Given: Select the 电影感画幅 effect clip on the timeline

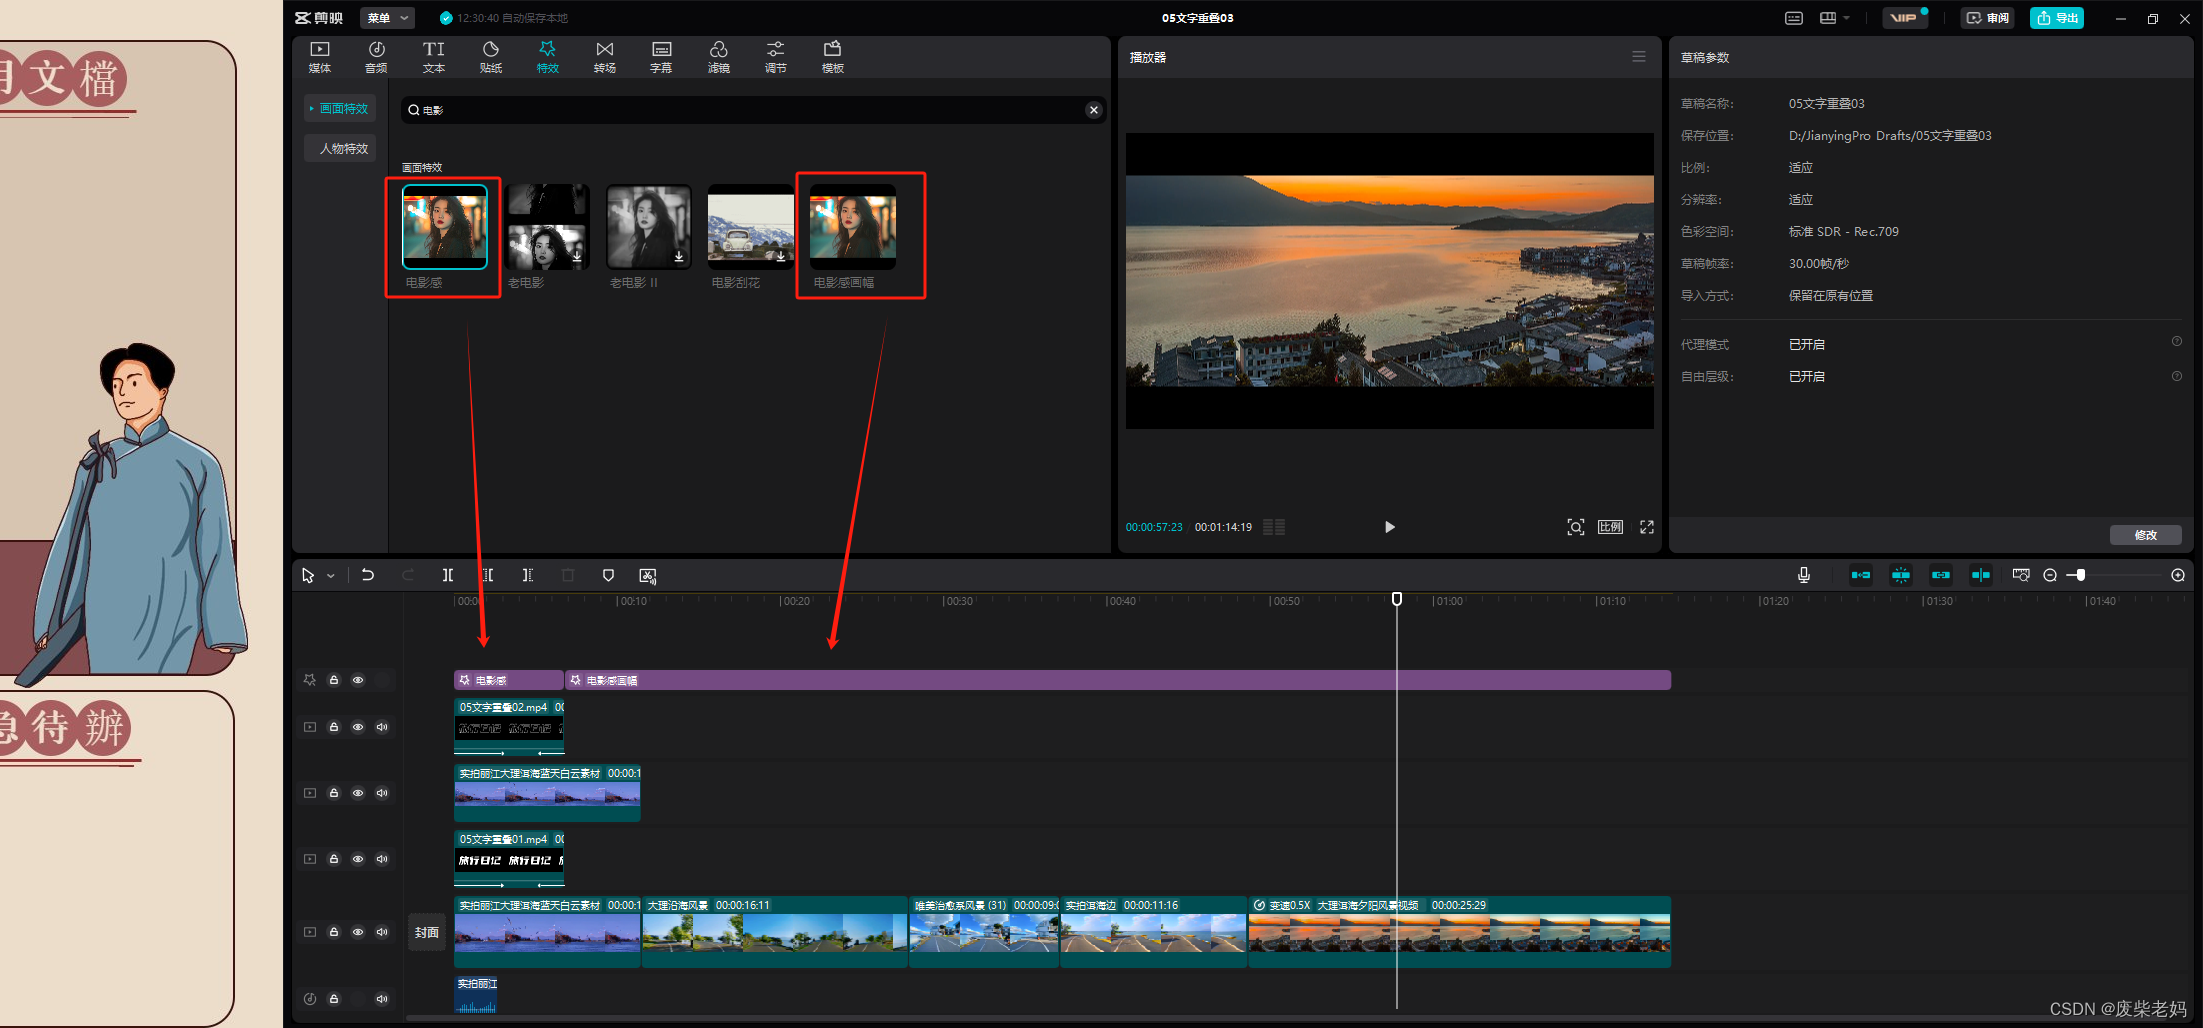Looking at the screenshot, I should click(1118, 680).
